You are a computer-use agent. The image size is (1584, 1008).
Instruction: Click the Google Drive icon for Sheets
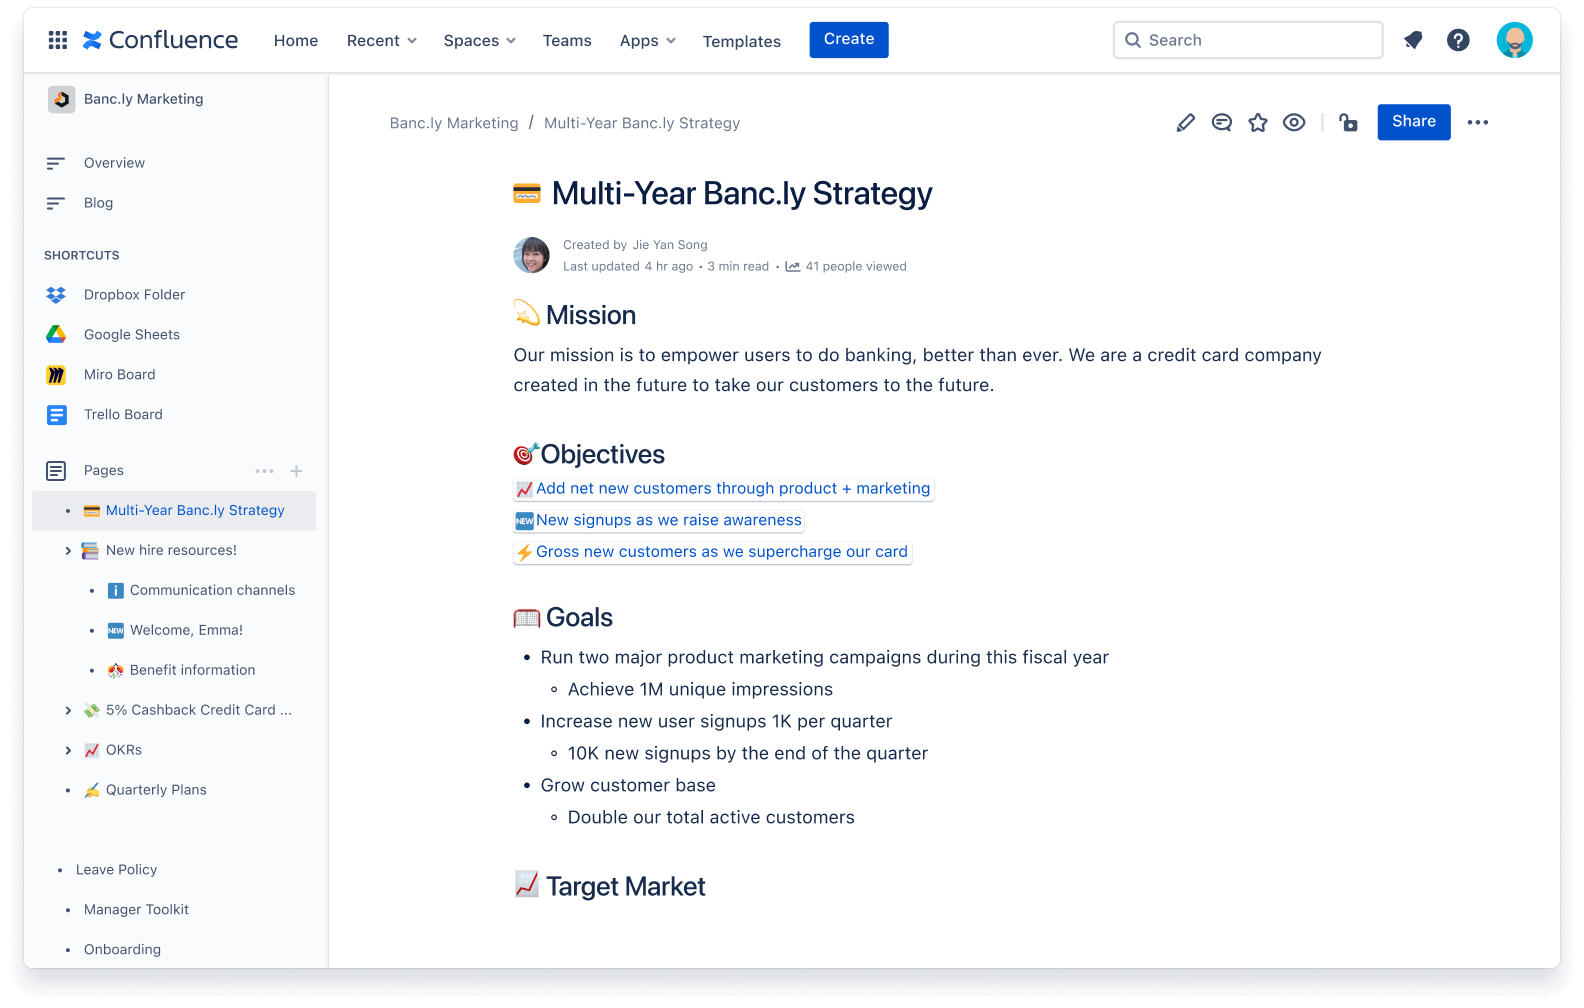click(x=56, y=335)
